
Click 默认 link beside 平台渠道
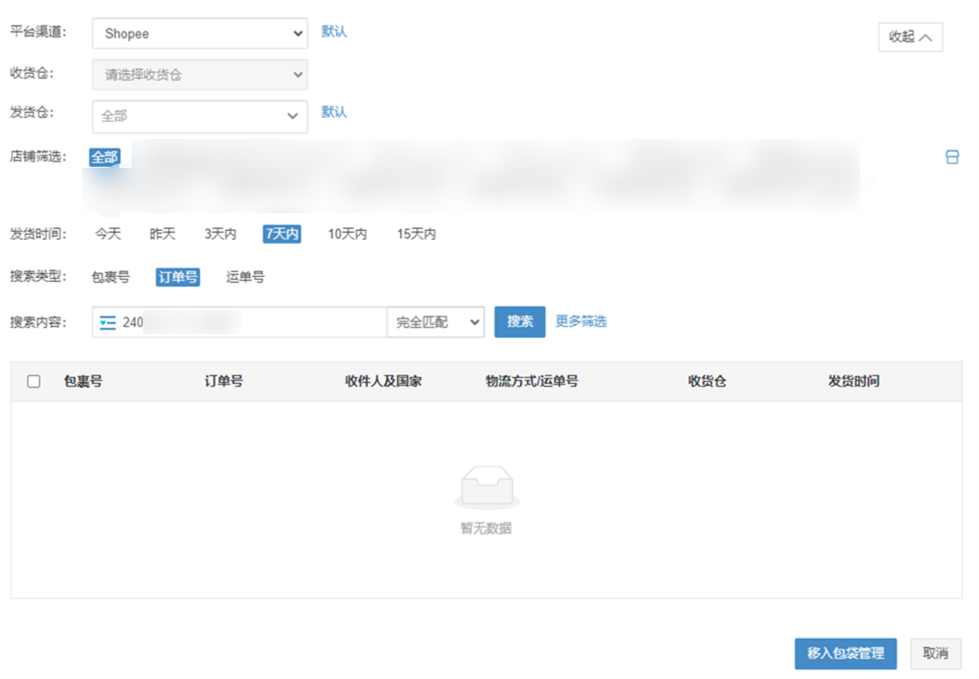334,31
